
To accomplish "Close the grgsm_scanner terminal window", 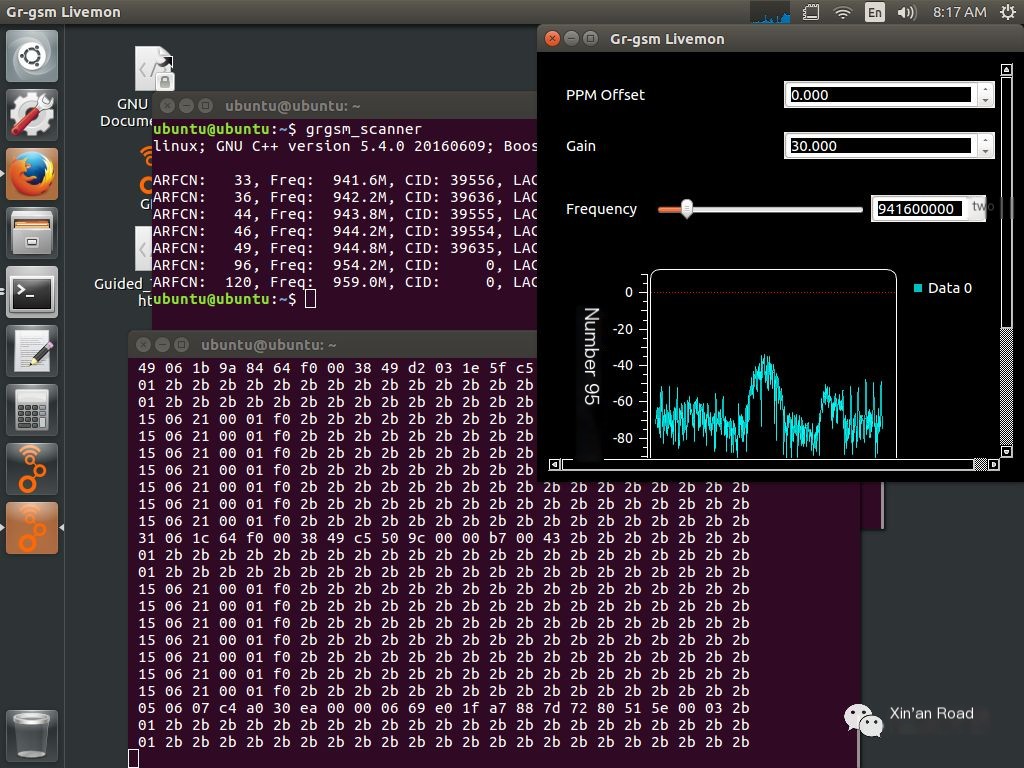I will click(x=167, y=105).
